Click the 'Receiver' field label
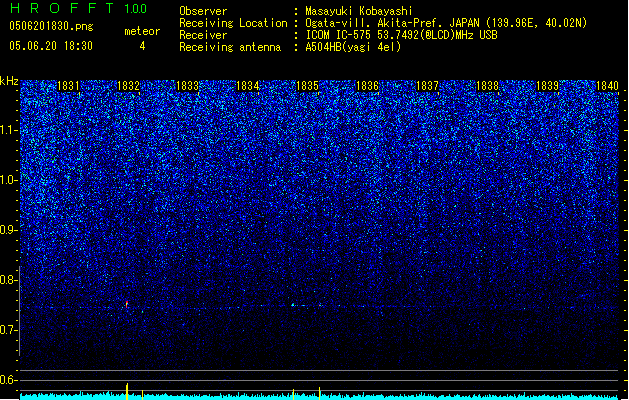Screen dimensions: 629x400 click(x=203, y=35)
